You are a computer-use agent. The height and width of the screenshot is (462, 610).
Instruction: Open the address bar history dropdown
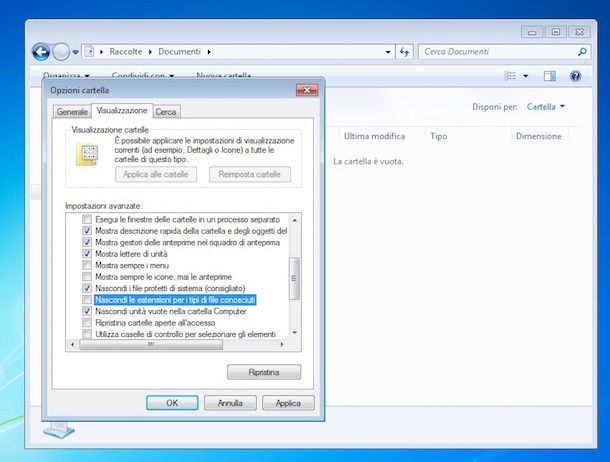pos(388,52)
